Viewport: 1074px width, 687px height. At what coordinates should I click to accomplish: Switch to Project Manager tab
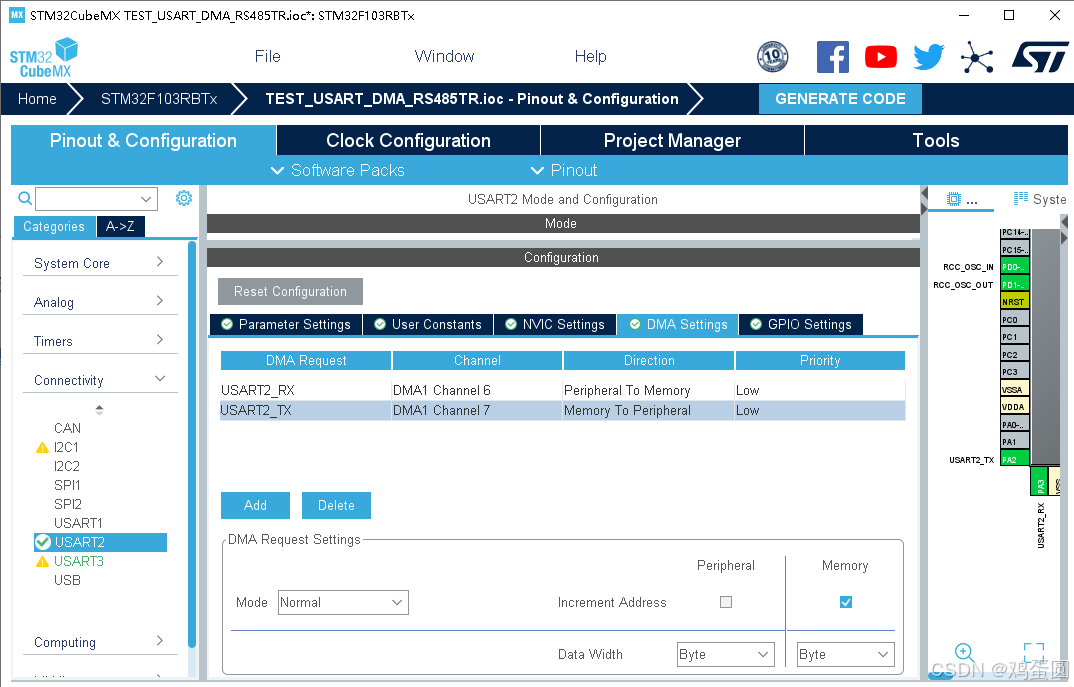[672, 140]
